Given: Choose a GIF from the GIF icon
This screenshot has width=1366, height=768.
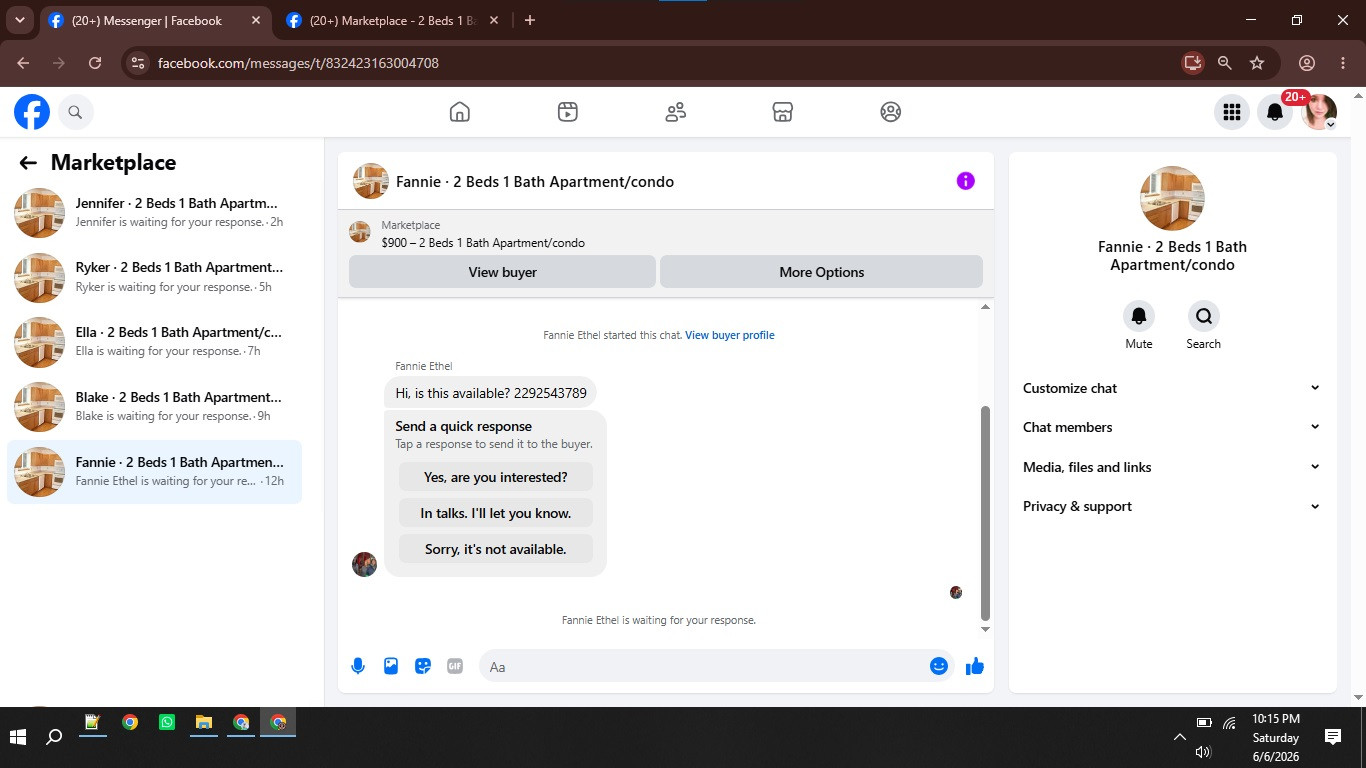Looking at the screenshot, I should [x=455, y=666].
